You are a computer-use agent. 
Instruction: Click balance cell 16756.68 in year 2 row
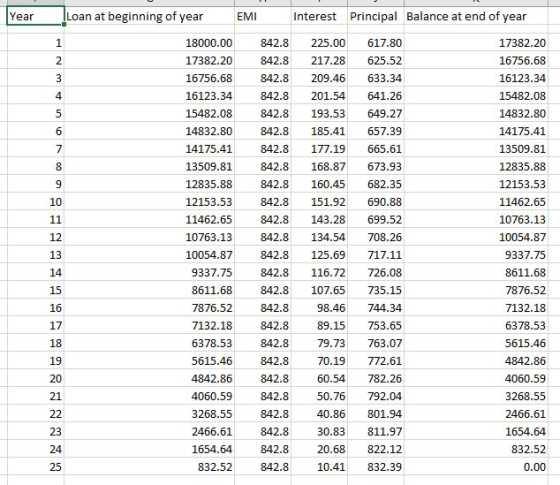(x=476, y=60)
